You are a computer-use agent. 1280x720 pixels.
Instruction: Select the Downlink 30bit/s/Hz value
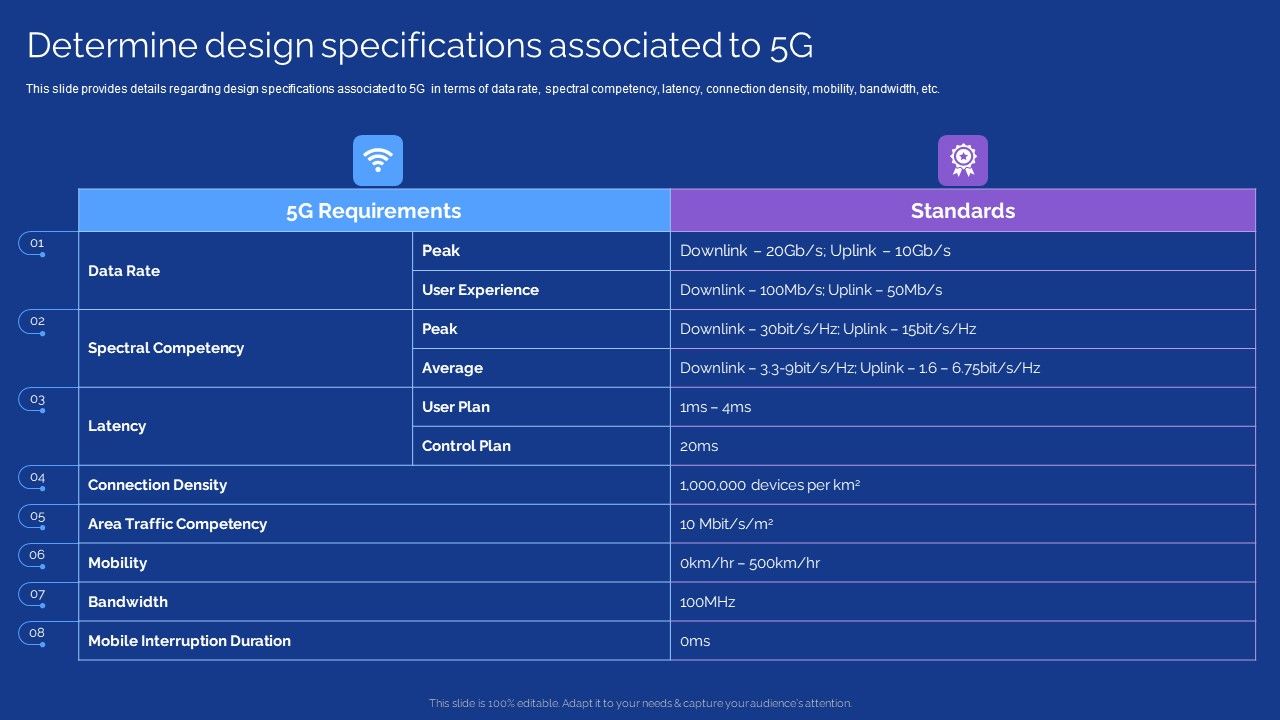[x=828, y=329]
